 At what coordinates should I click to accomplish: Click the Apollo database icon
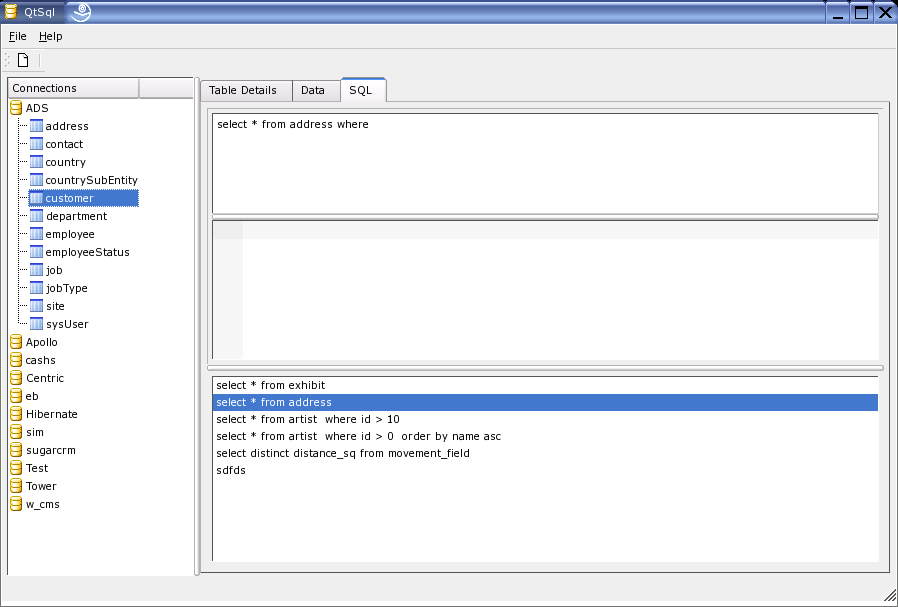tap(17, 342)
